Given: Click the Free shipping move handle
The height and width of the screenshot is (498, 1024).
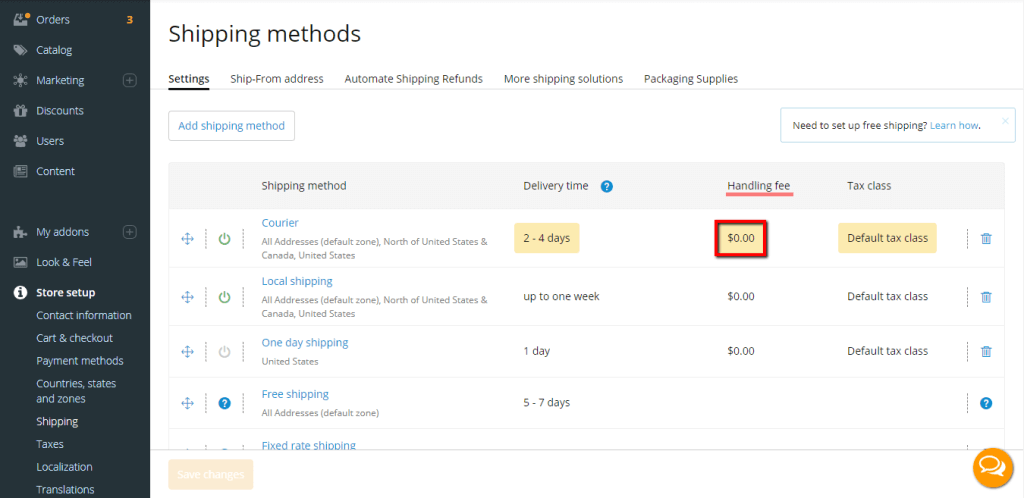Looking at the screenshot, I should (x=187, y=403).
